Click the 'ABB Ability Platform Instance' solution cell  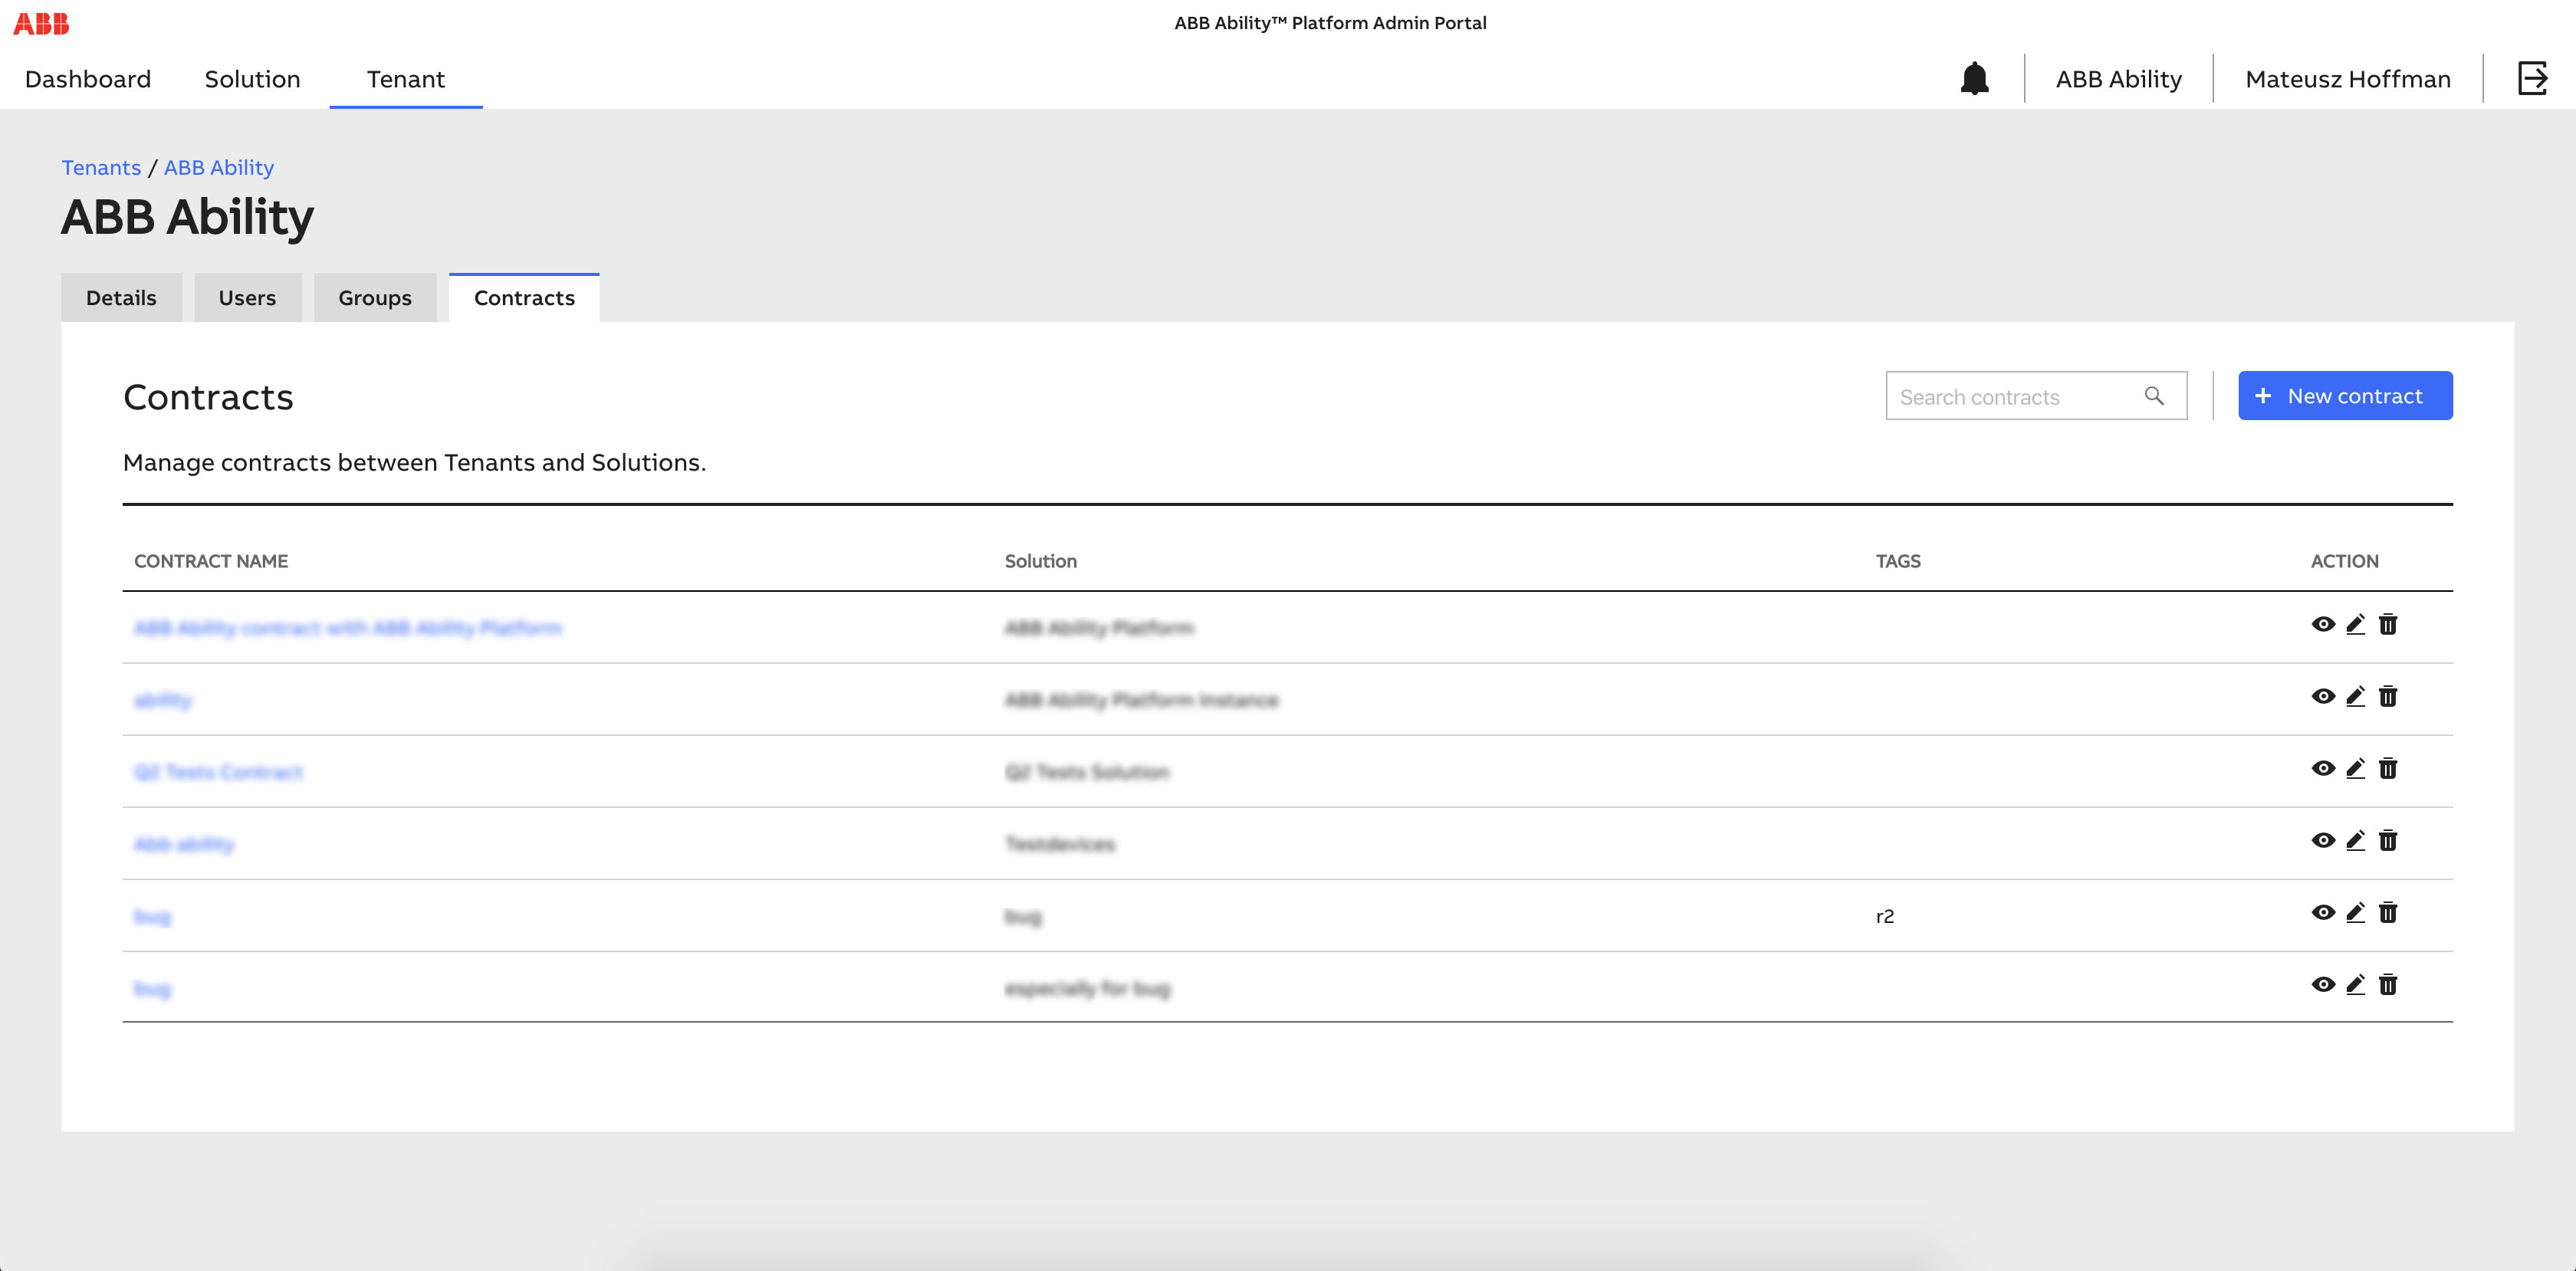click(1141, 700)
